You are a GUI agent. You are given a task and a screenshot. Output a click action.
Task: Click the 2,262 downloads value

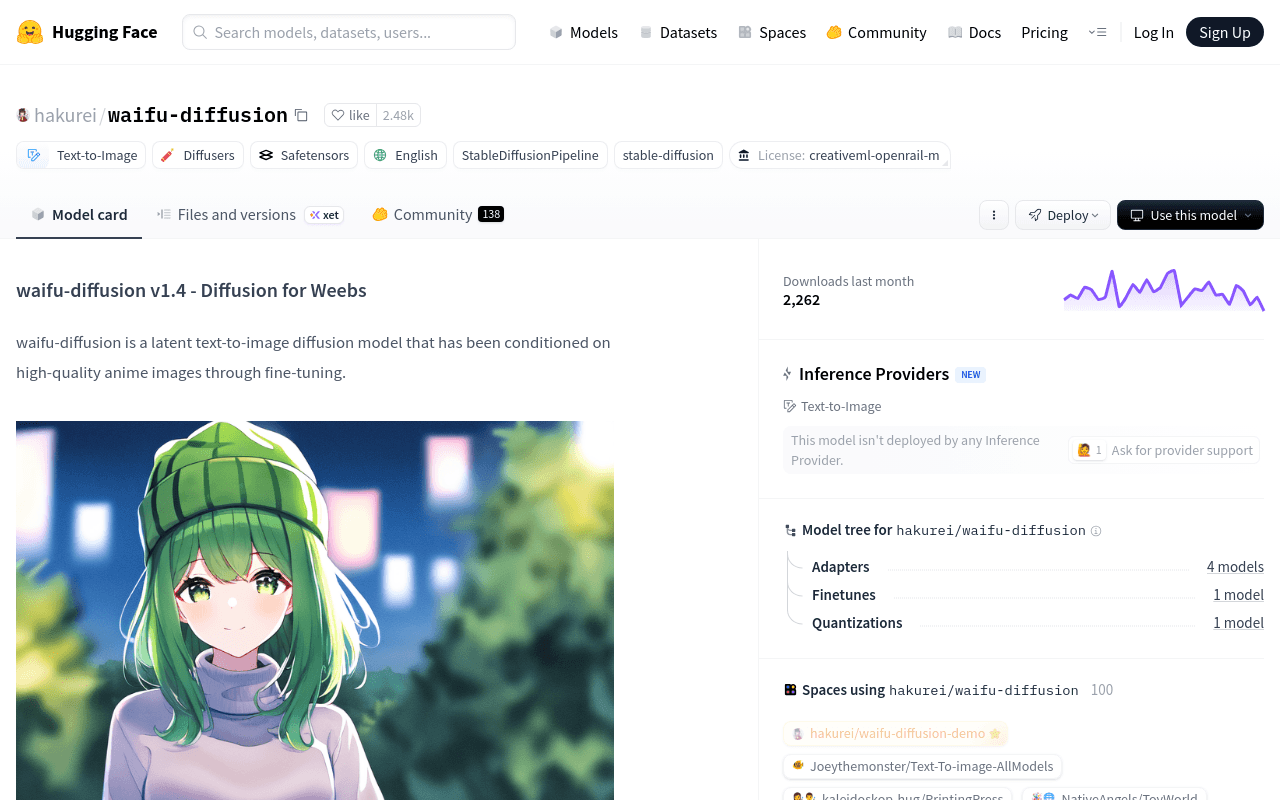pyautogui.click(x=801, y=300)
